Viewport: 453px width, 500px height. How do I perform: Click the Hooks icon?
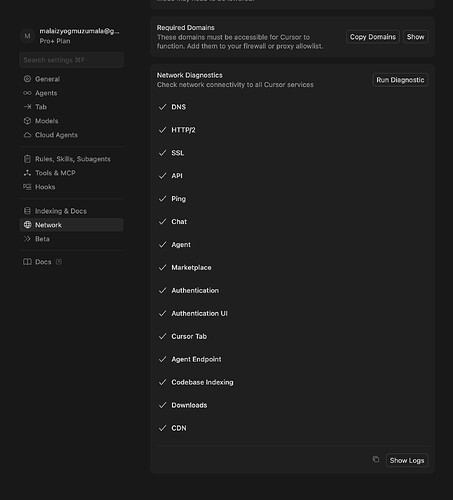pyautogui.click(x=27, y=187)
